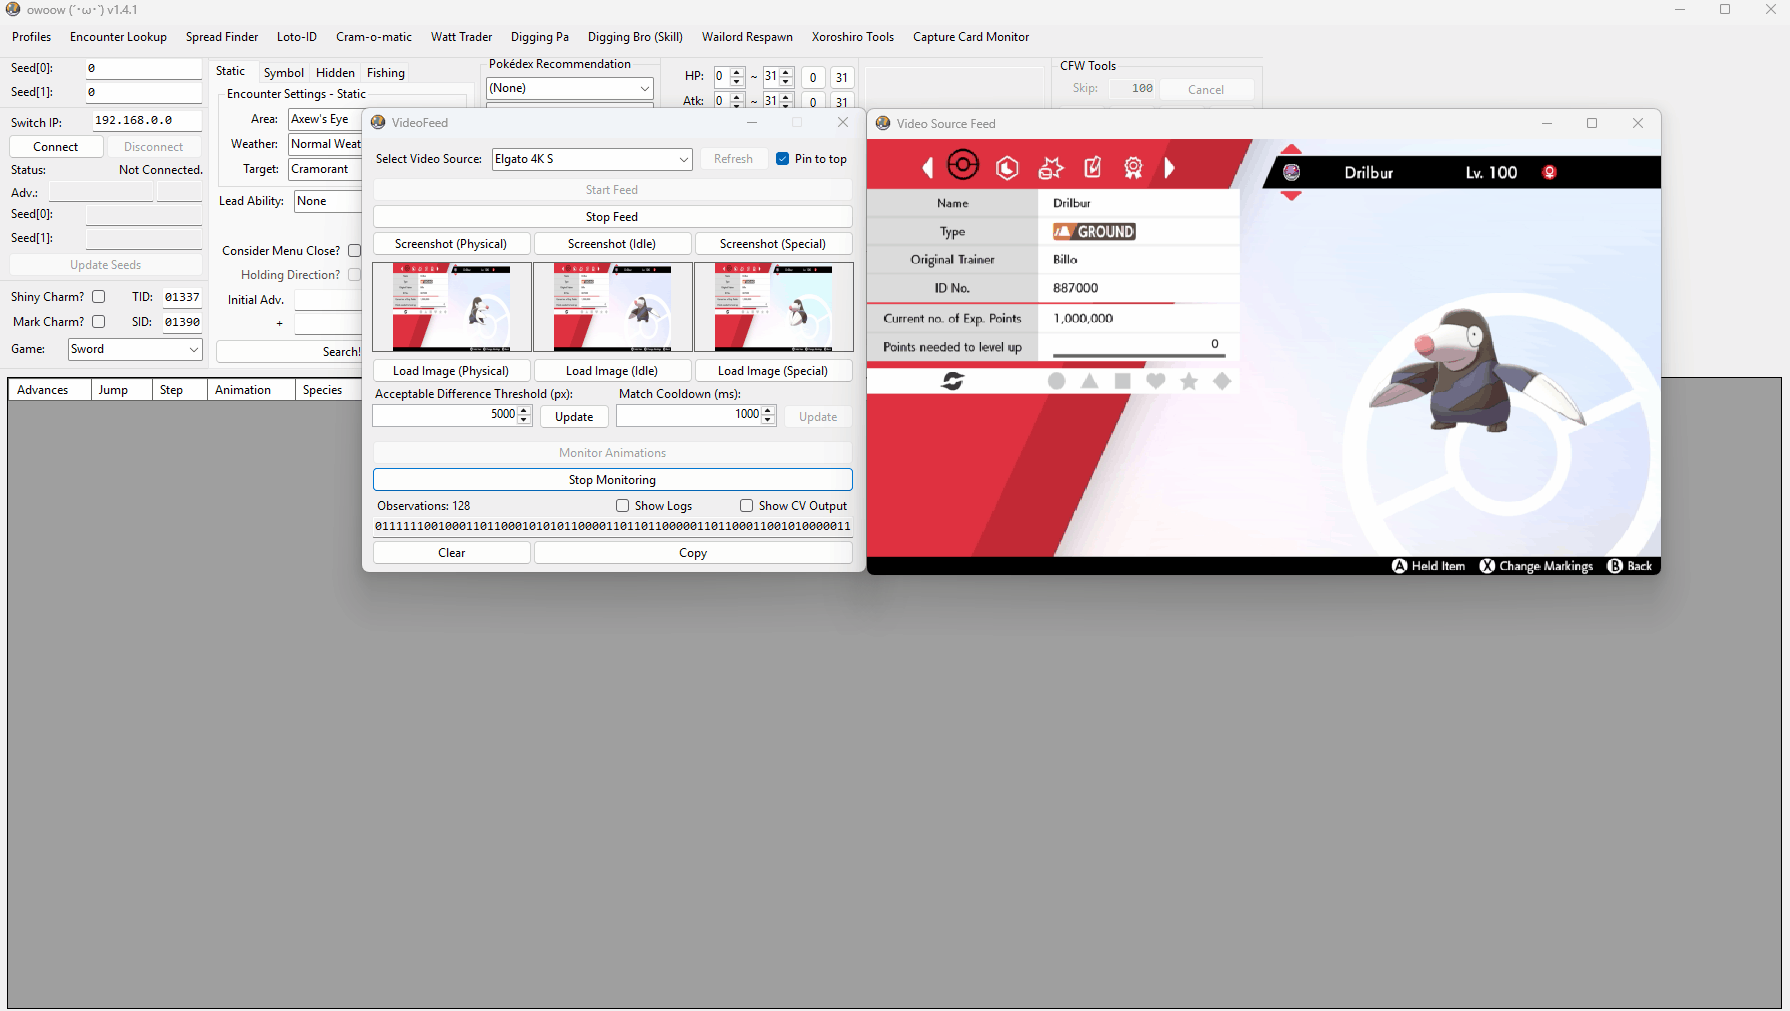Click the Switch IP input field
The height and width of the screenshot is (1011, 1790).
147,120
